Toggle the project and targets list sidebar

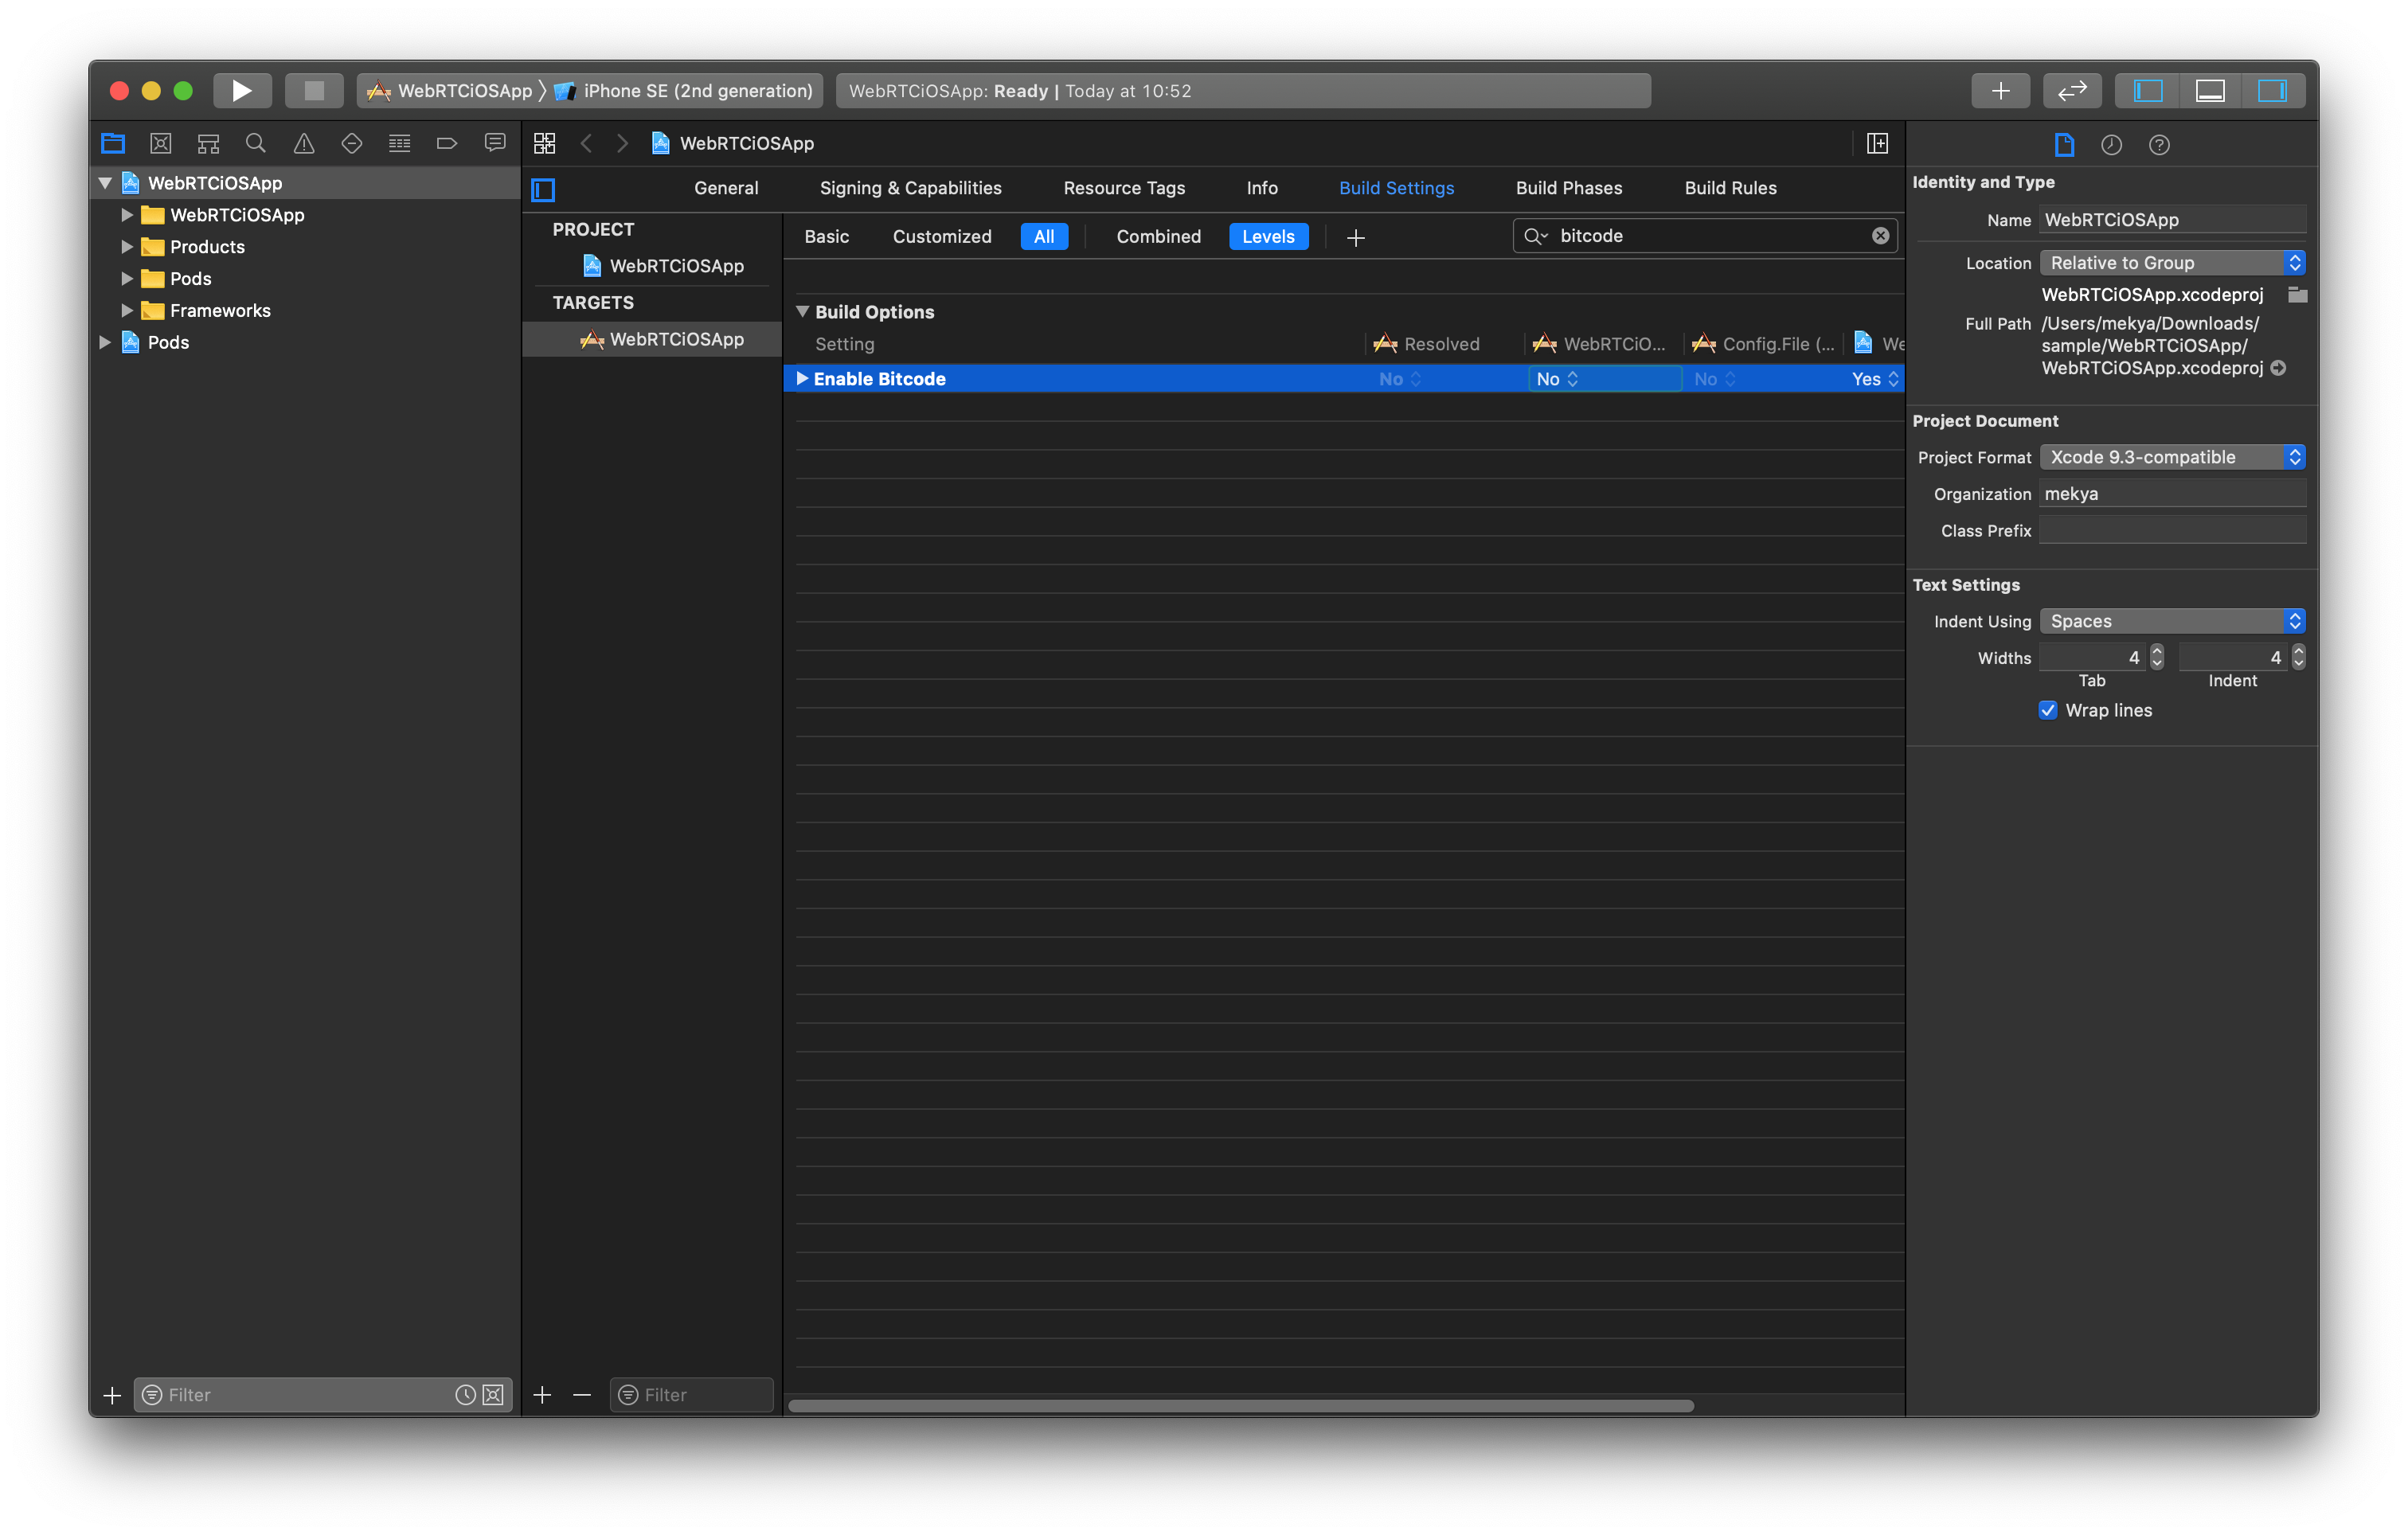click(543, 189)
